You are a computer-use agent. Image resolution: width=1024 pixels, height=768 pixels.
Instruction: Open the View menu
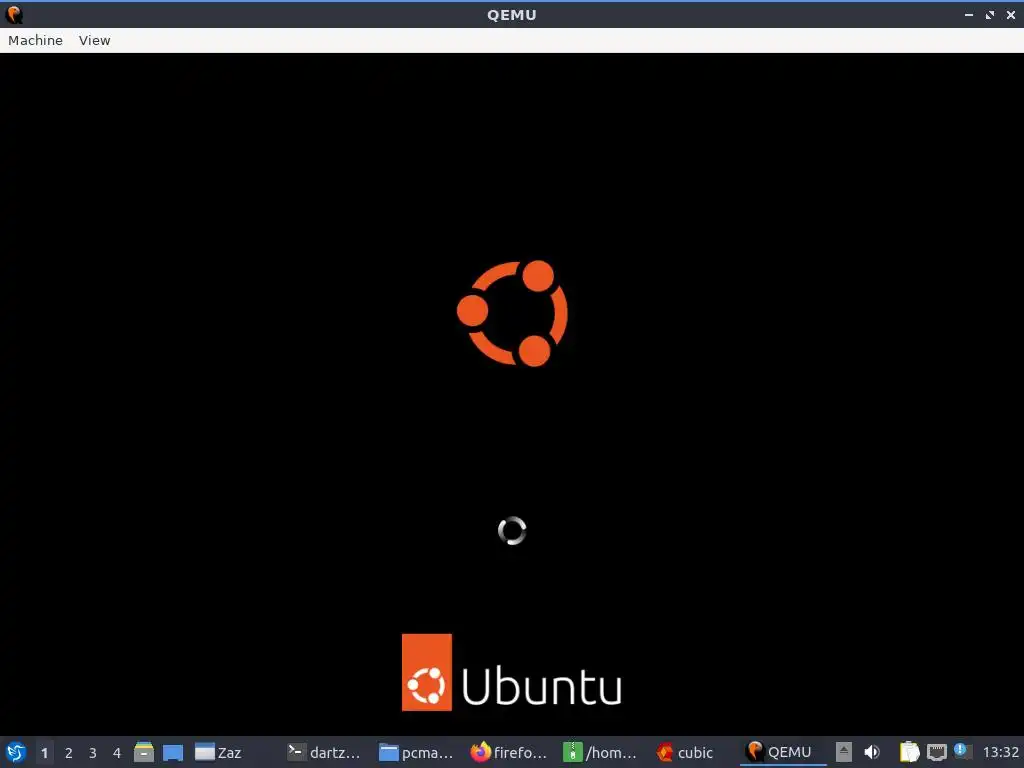coord(95,40)
